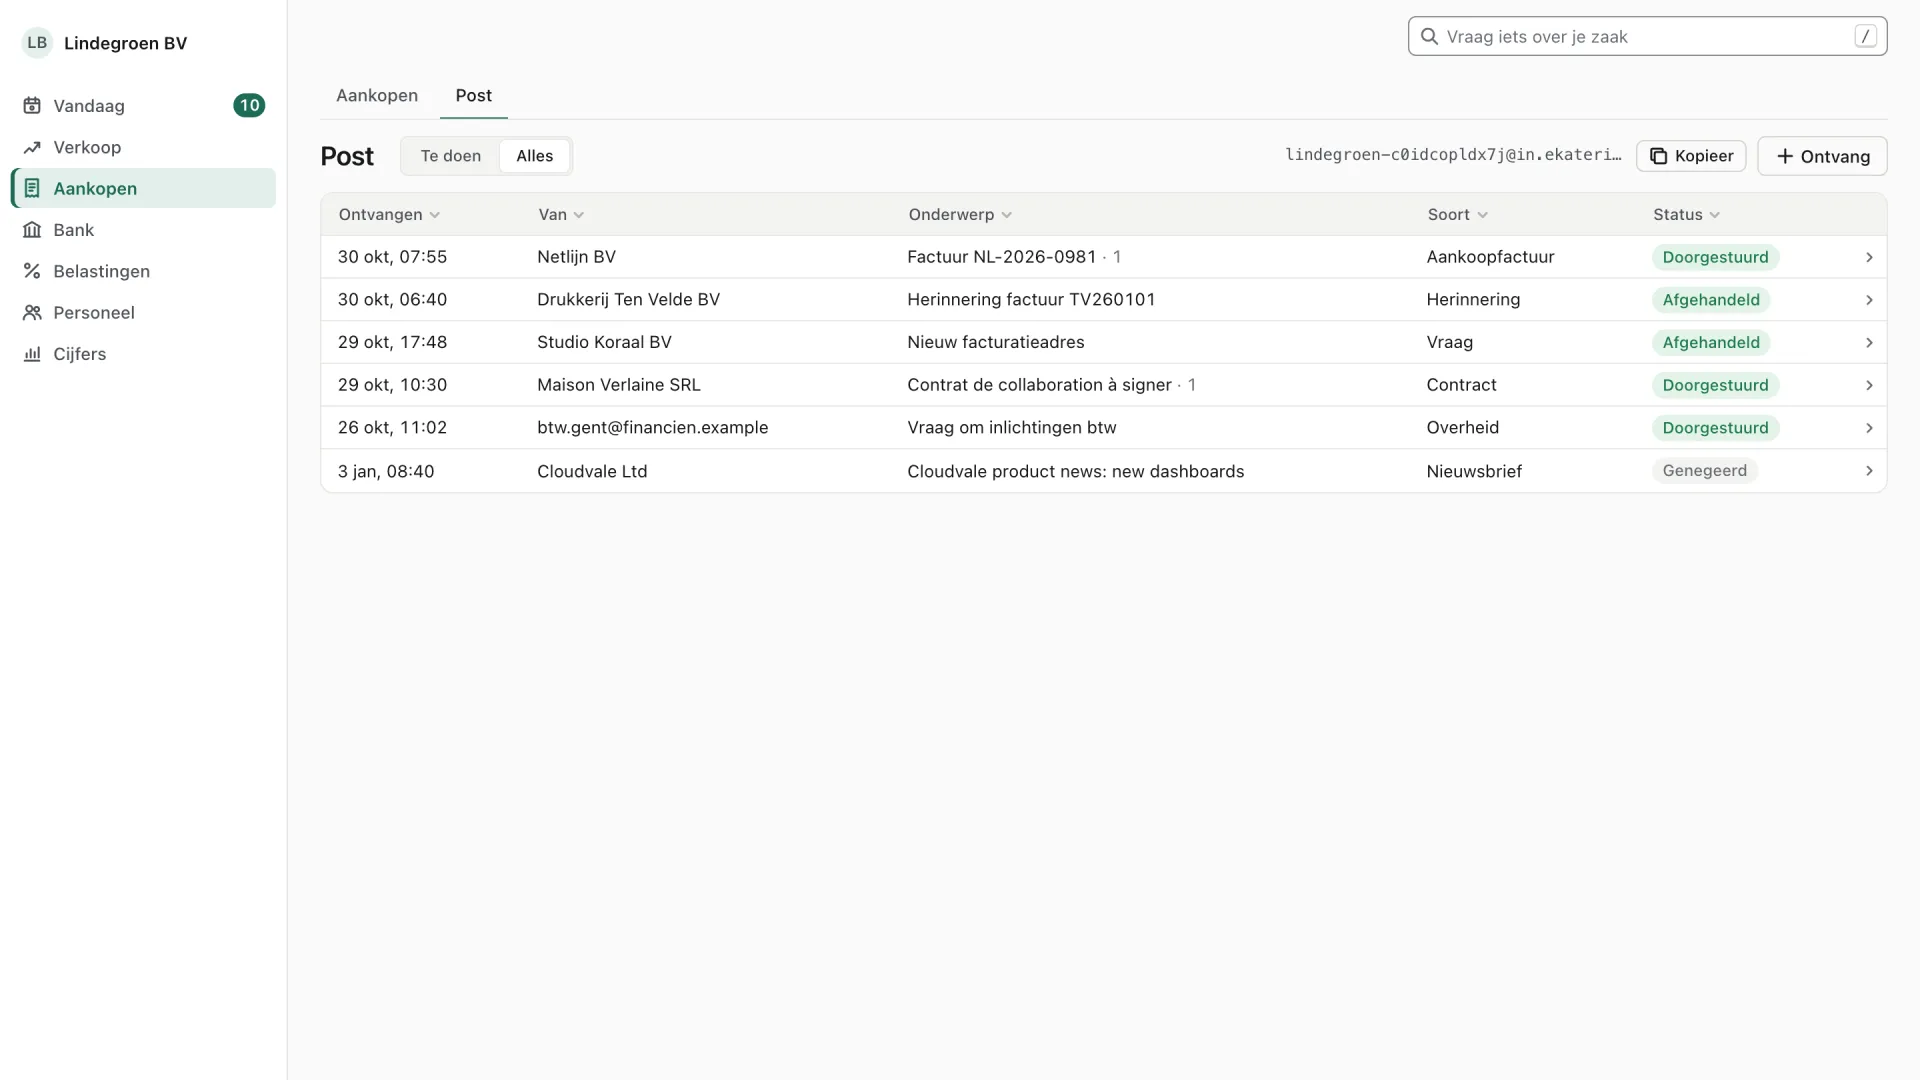
Task: Open btw.gent row chevron arrow
Action: 1869,428
